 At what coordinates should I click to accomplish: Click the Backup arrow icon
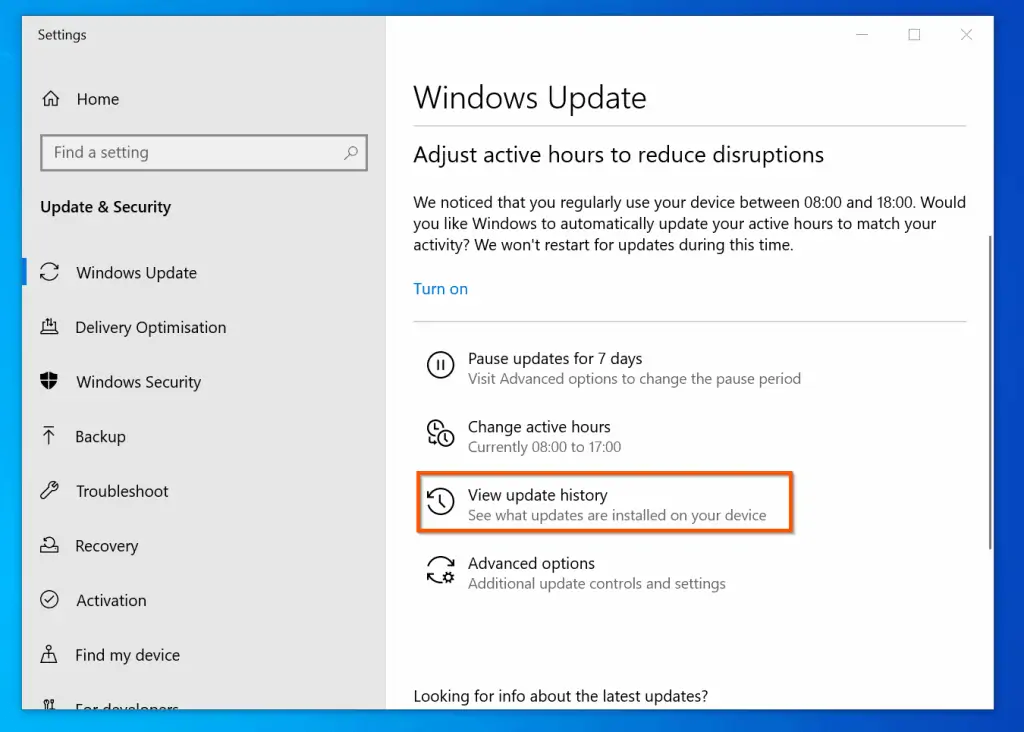[x=49, y=436]
